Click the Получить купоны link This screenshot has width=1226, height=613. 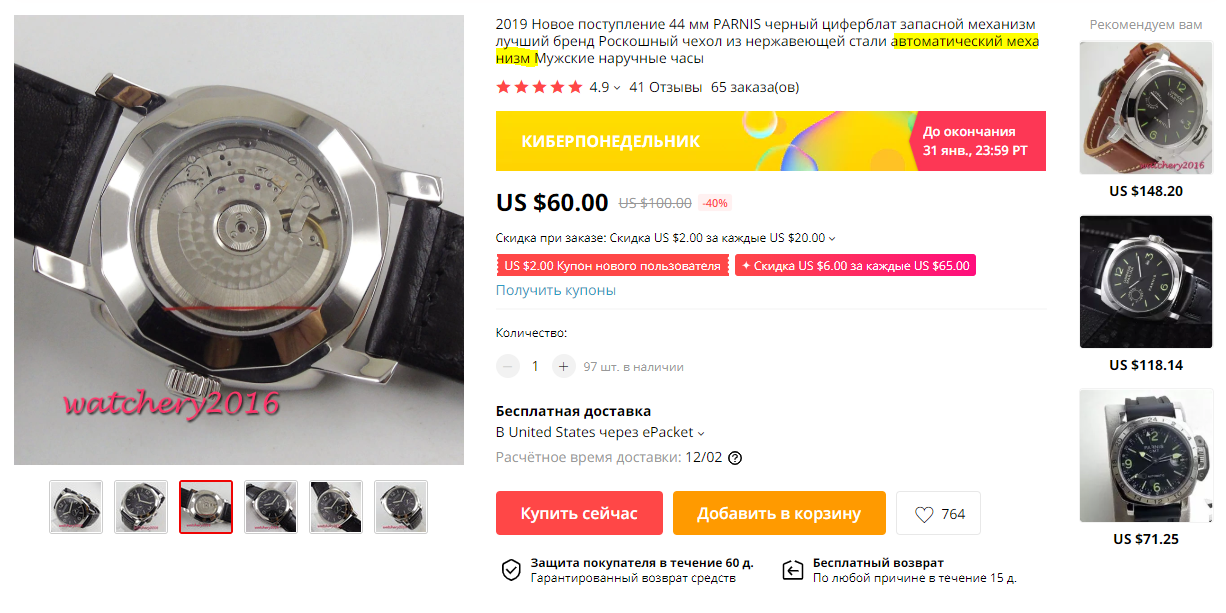(x=556, y=290)
